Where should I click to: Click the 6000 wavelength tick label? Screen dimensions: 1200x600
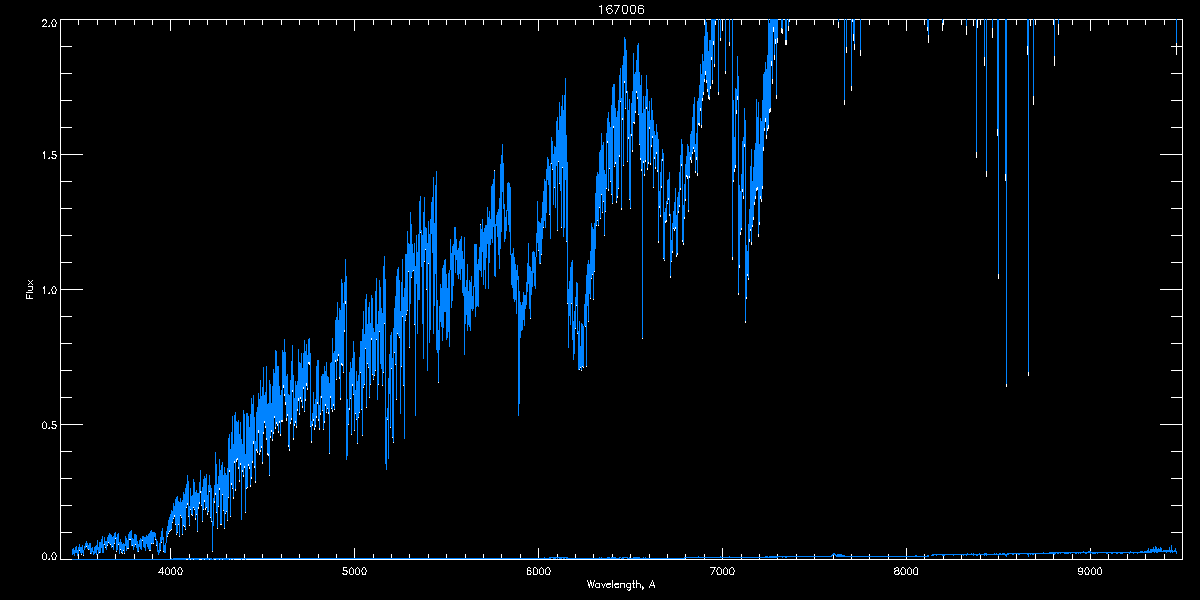tap(538, 571)
